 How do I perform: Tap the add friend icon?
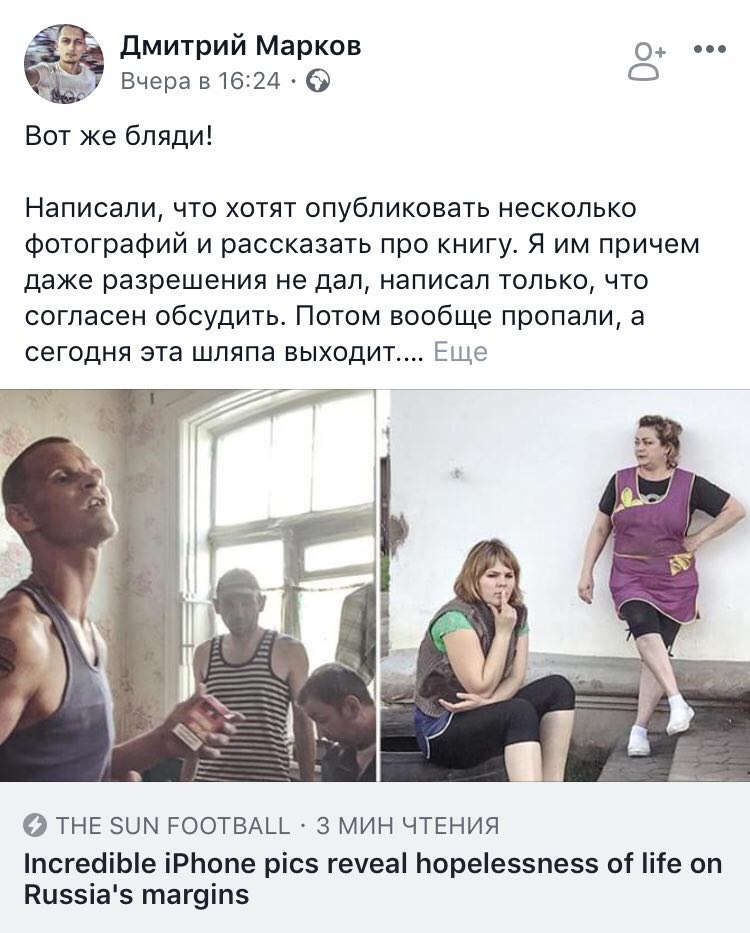[x=646, y=60]
